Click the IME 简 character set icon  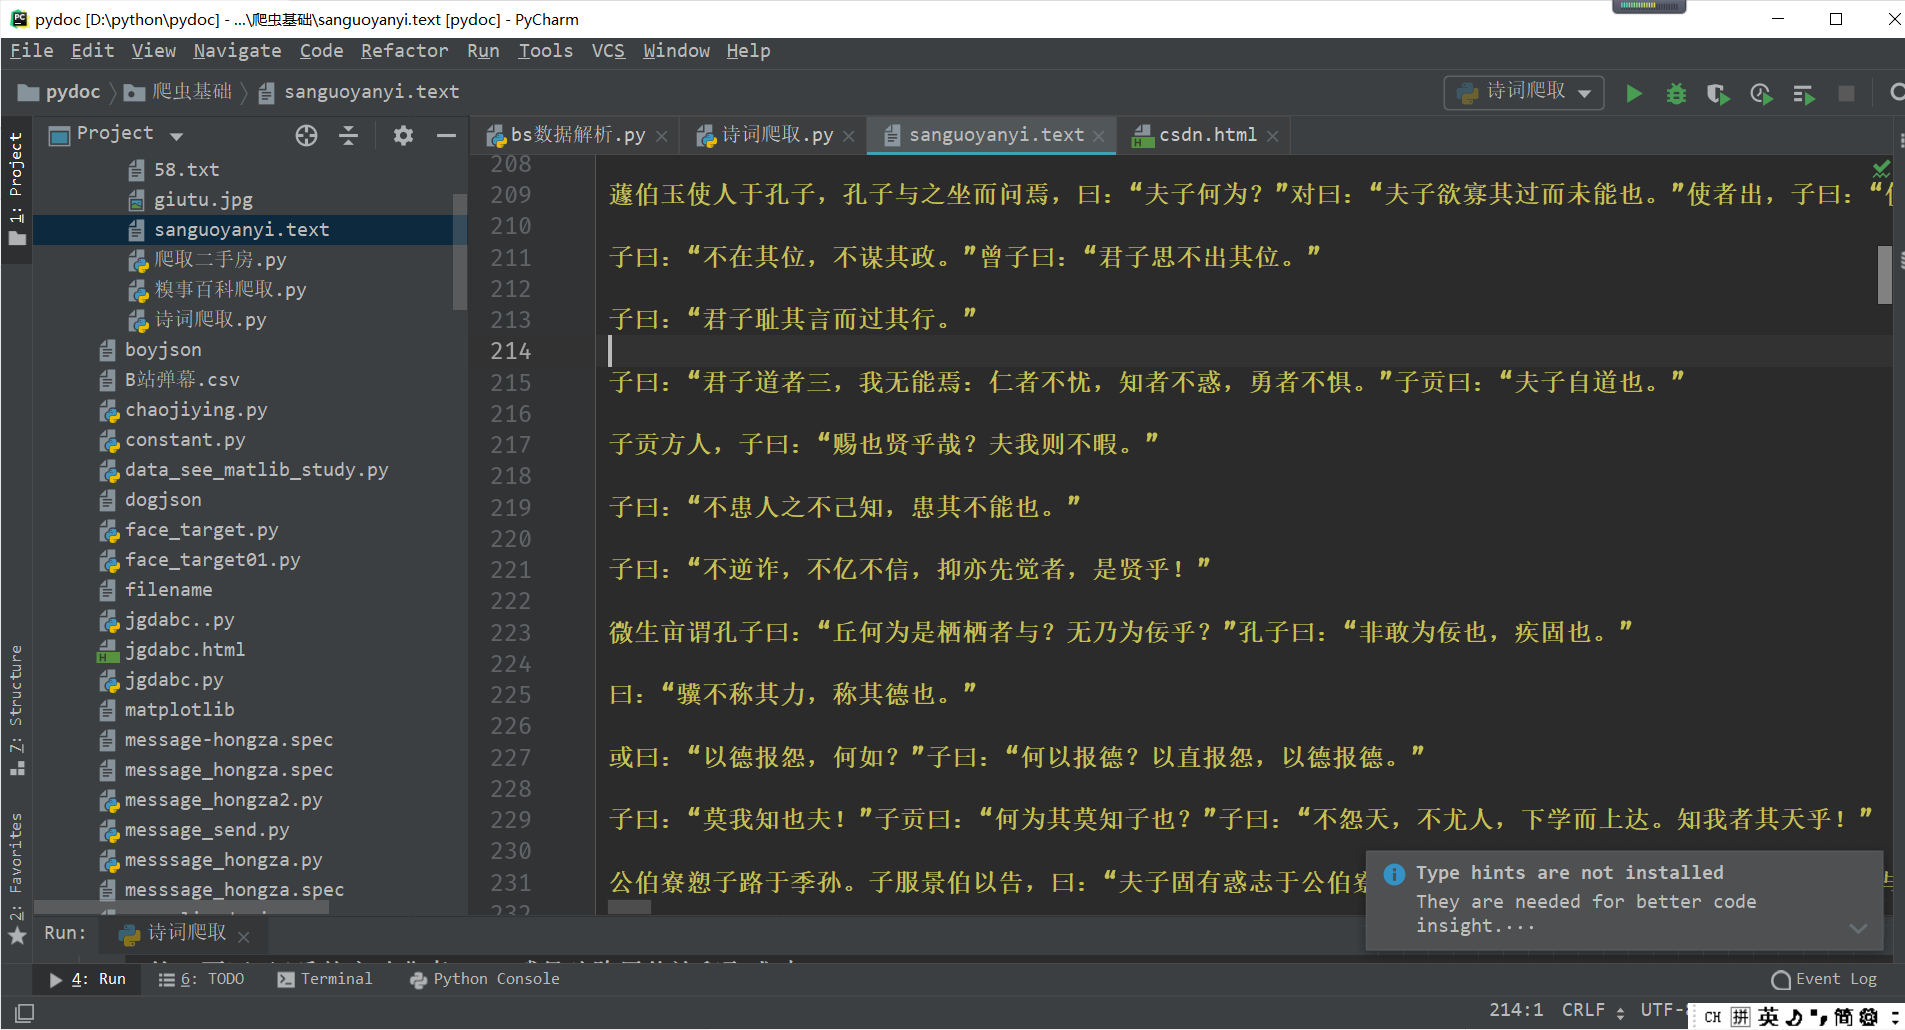point(1843,1017)
